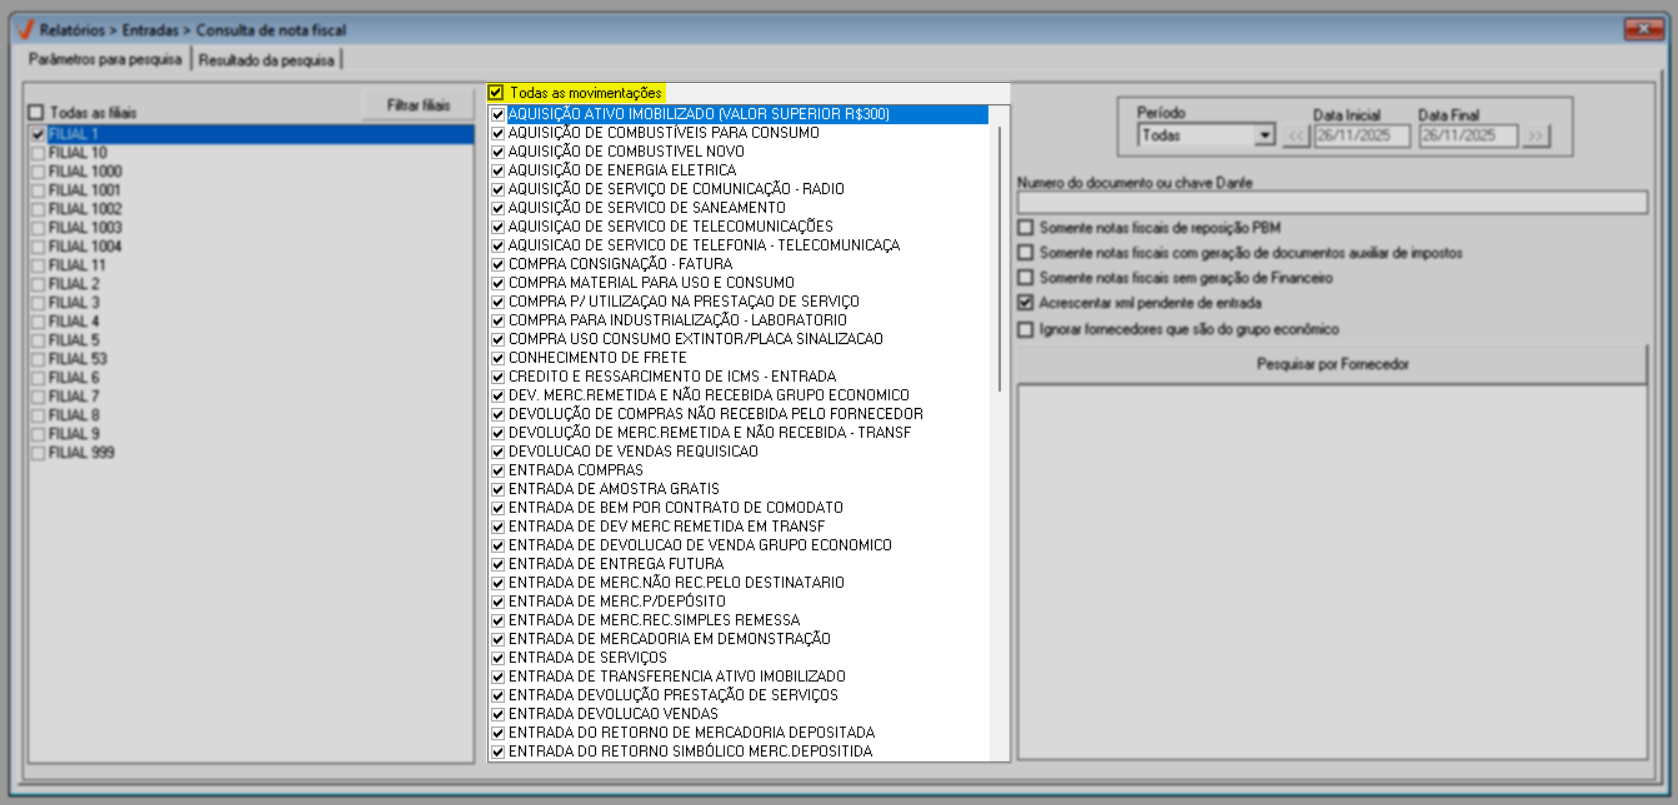Uncheck ENTRADA DE AMOSTRA GRATIS movement
Image resolution: width=1678 pixels, height=805 pixels.
pos(498,489)
